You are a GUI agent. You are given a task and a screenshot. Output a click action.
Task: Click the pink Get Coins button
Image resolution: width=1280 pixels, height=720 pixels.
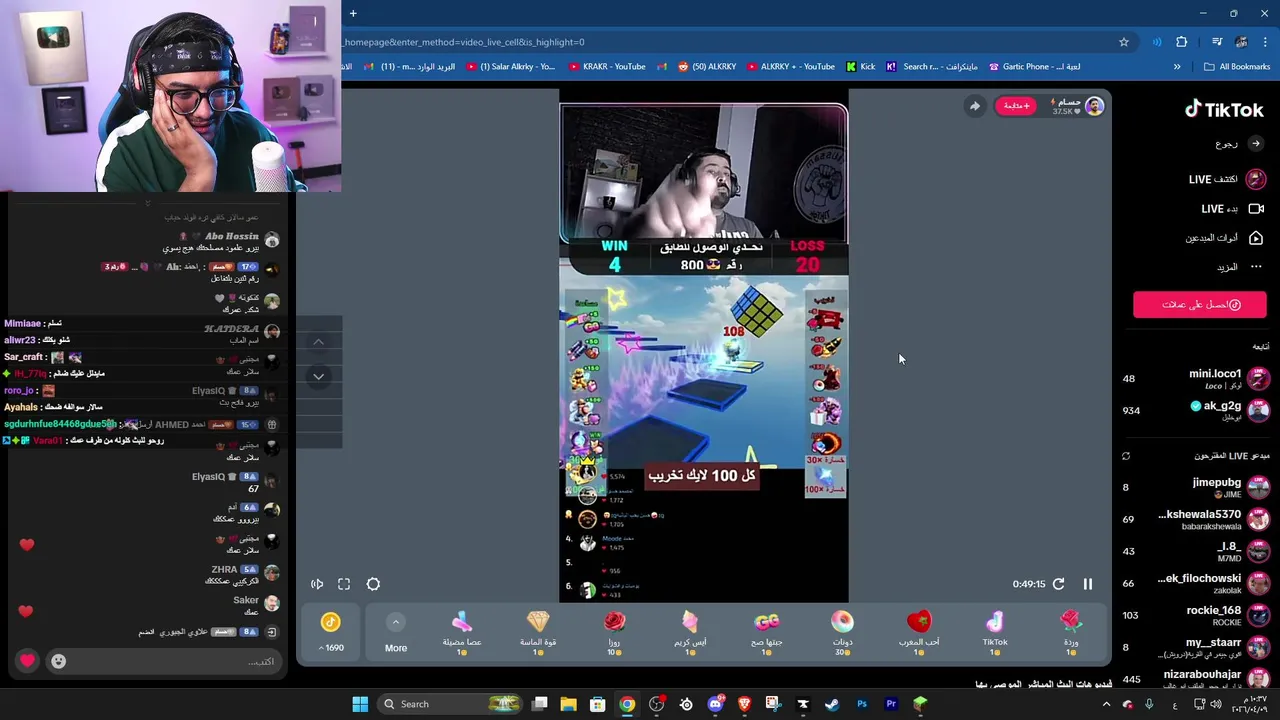pos(1200,305)
